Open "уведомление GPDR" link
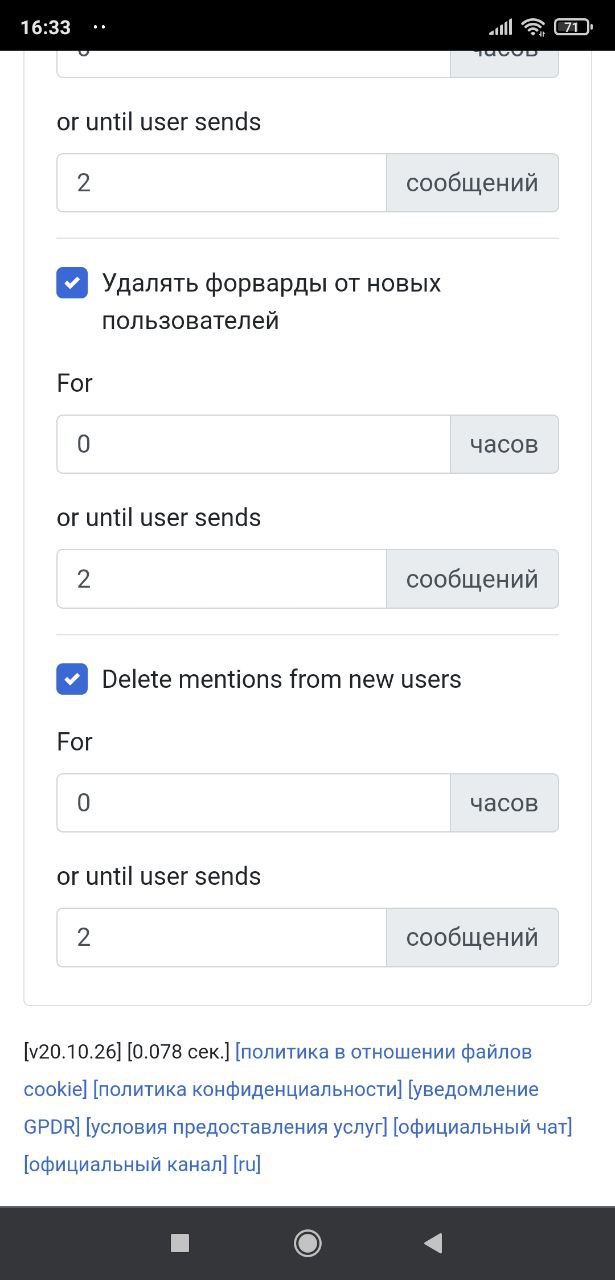 [281, 1108]
